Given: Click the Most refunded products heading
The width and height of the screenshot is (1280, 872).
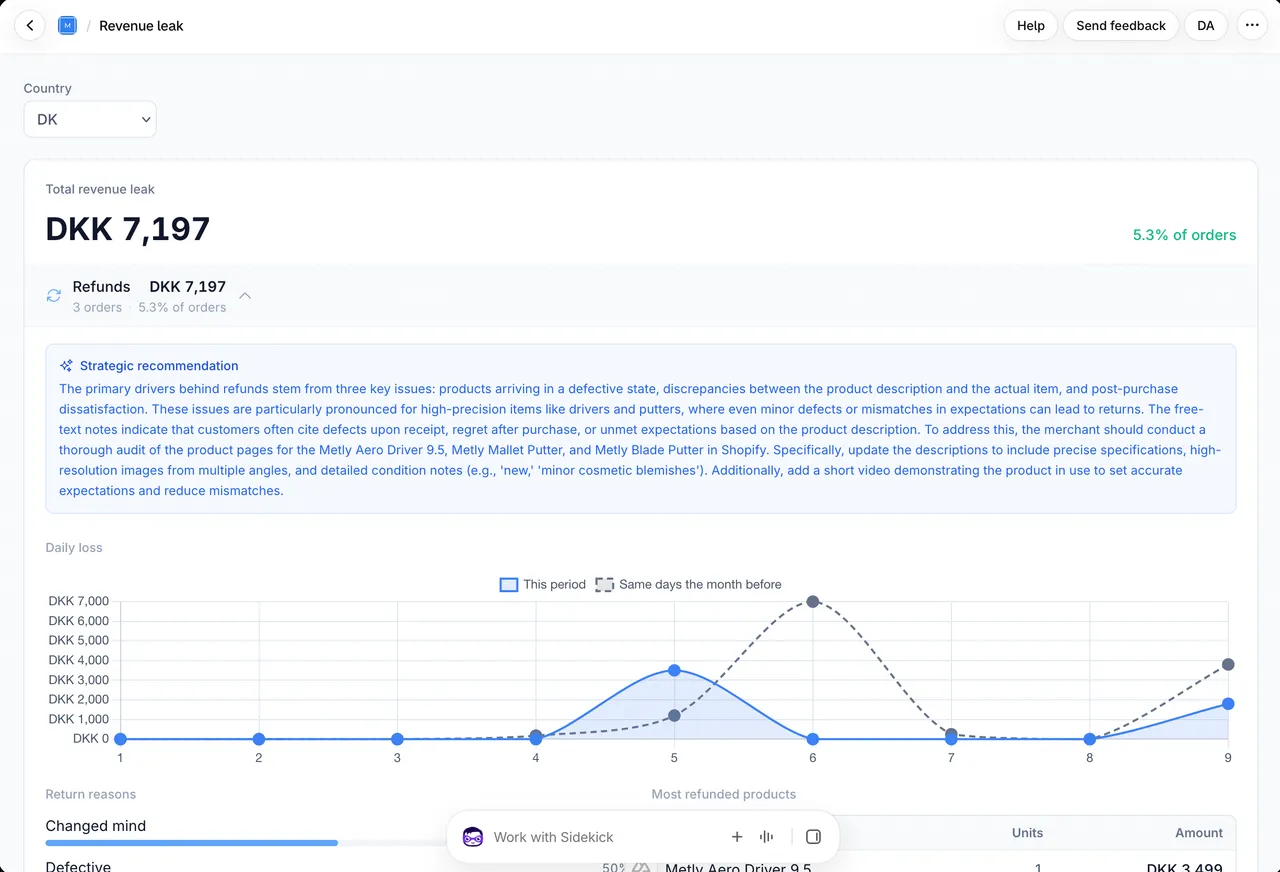Looking at the screenshot, I should tap(724, 794).
